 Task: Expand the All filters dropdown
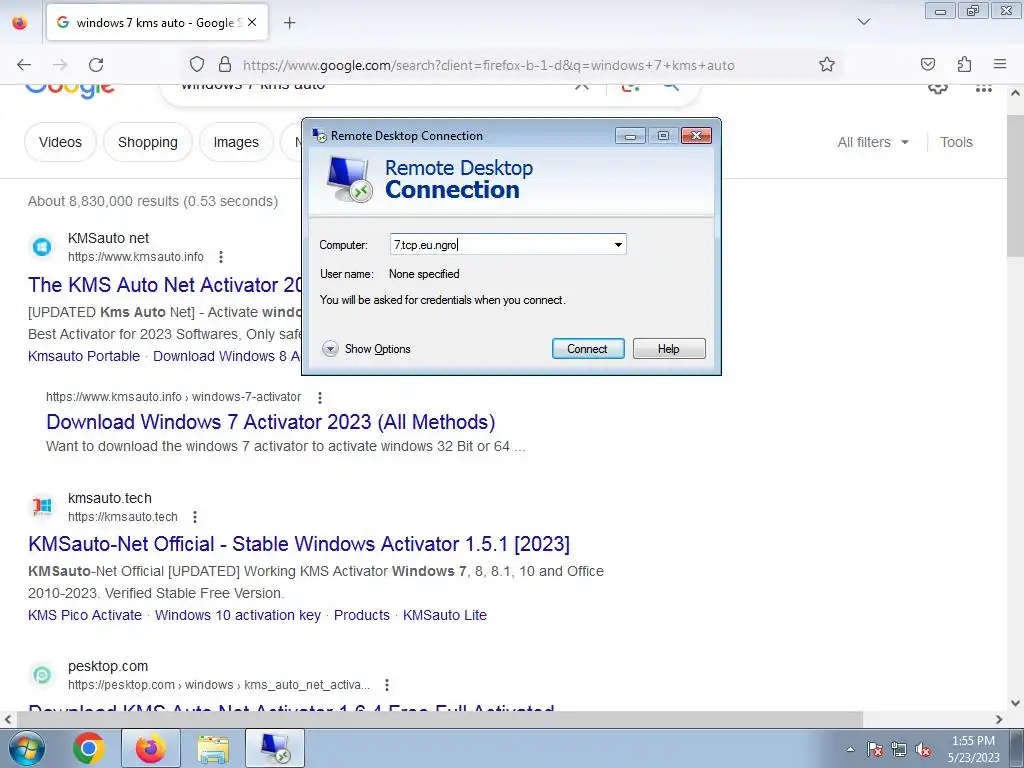873,142
